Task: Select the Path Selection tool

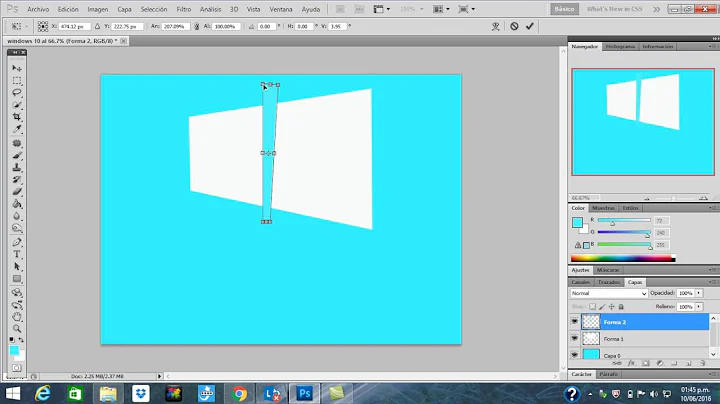Action: pyautogui.click(x=17, y=266)
